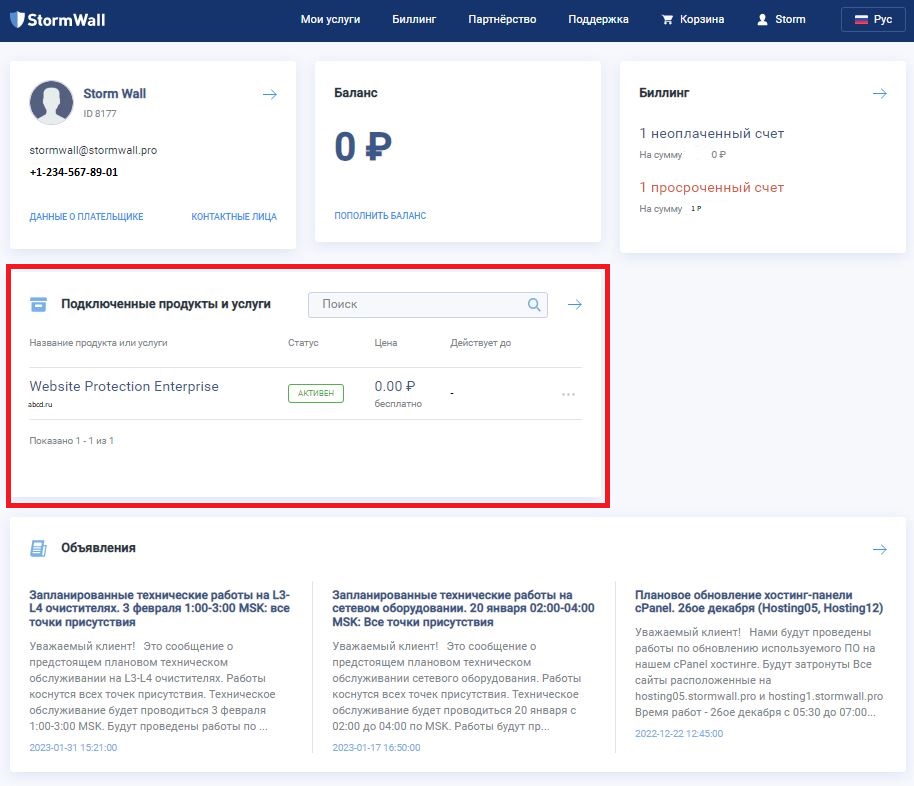Viewport: 914px width, 786px height.
Task: Click the Storm Wall profile avatar
Action: pos(51,103)
